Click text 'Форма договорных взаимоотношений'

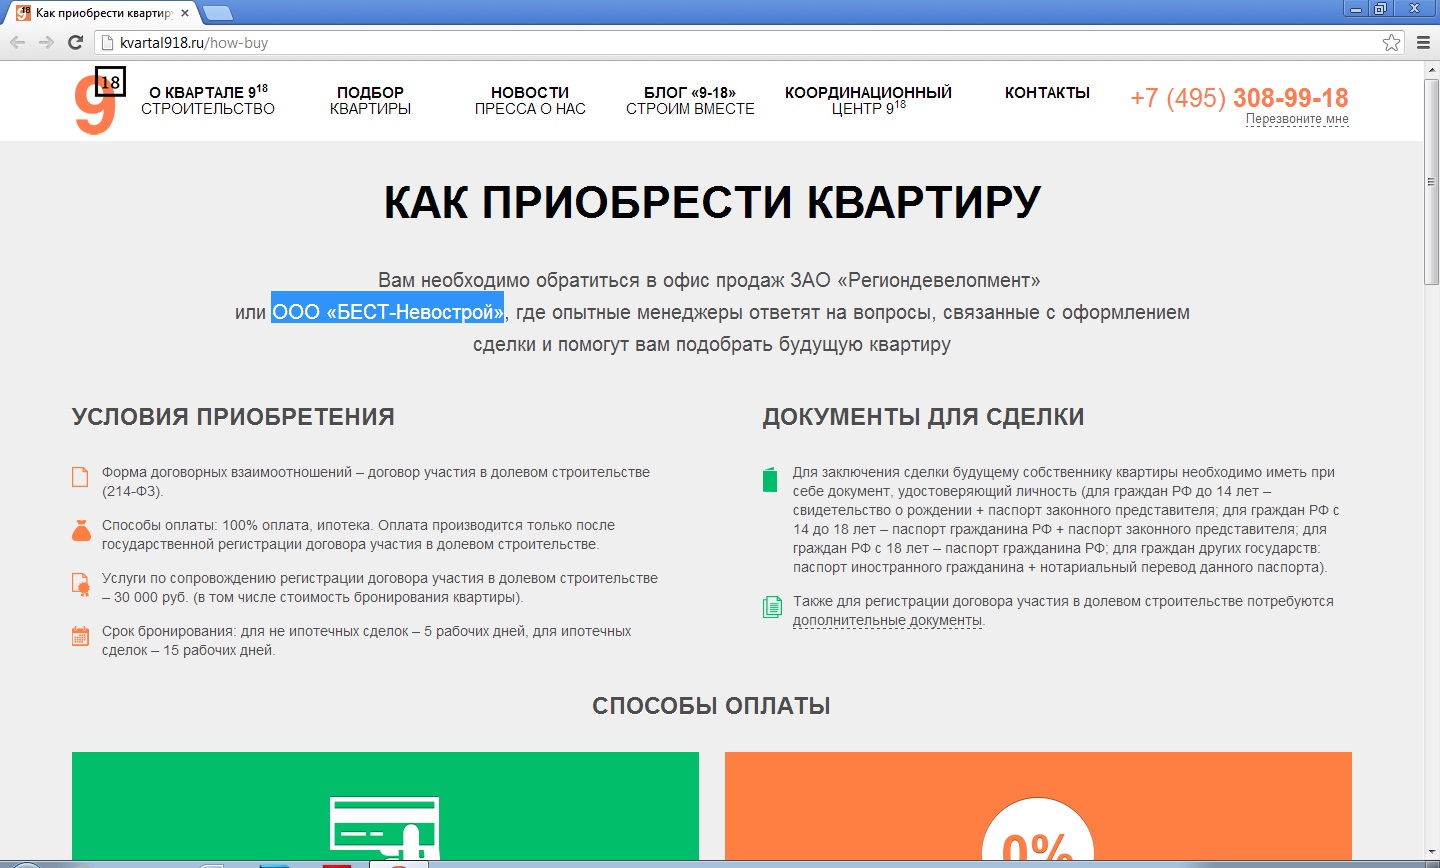[227, 472]
